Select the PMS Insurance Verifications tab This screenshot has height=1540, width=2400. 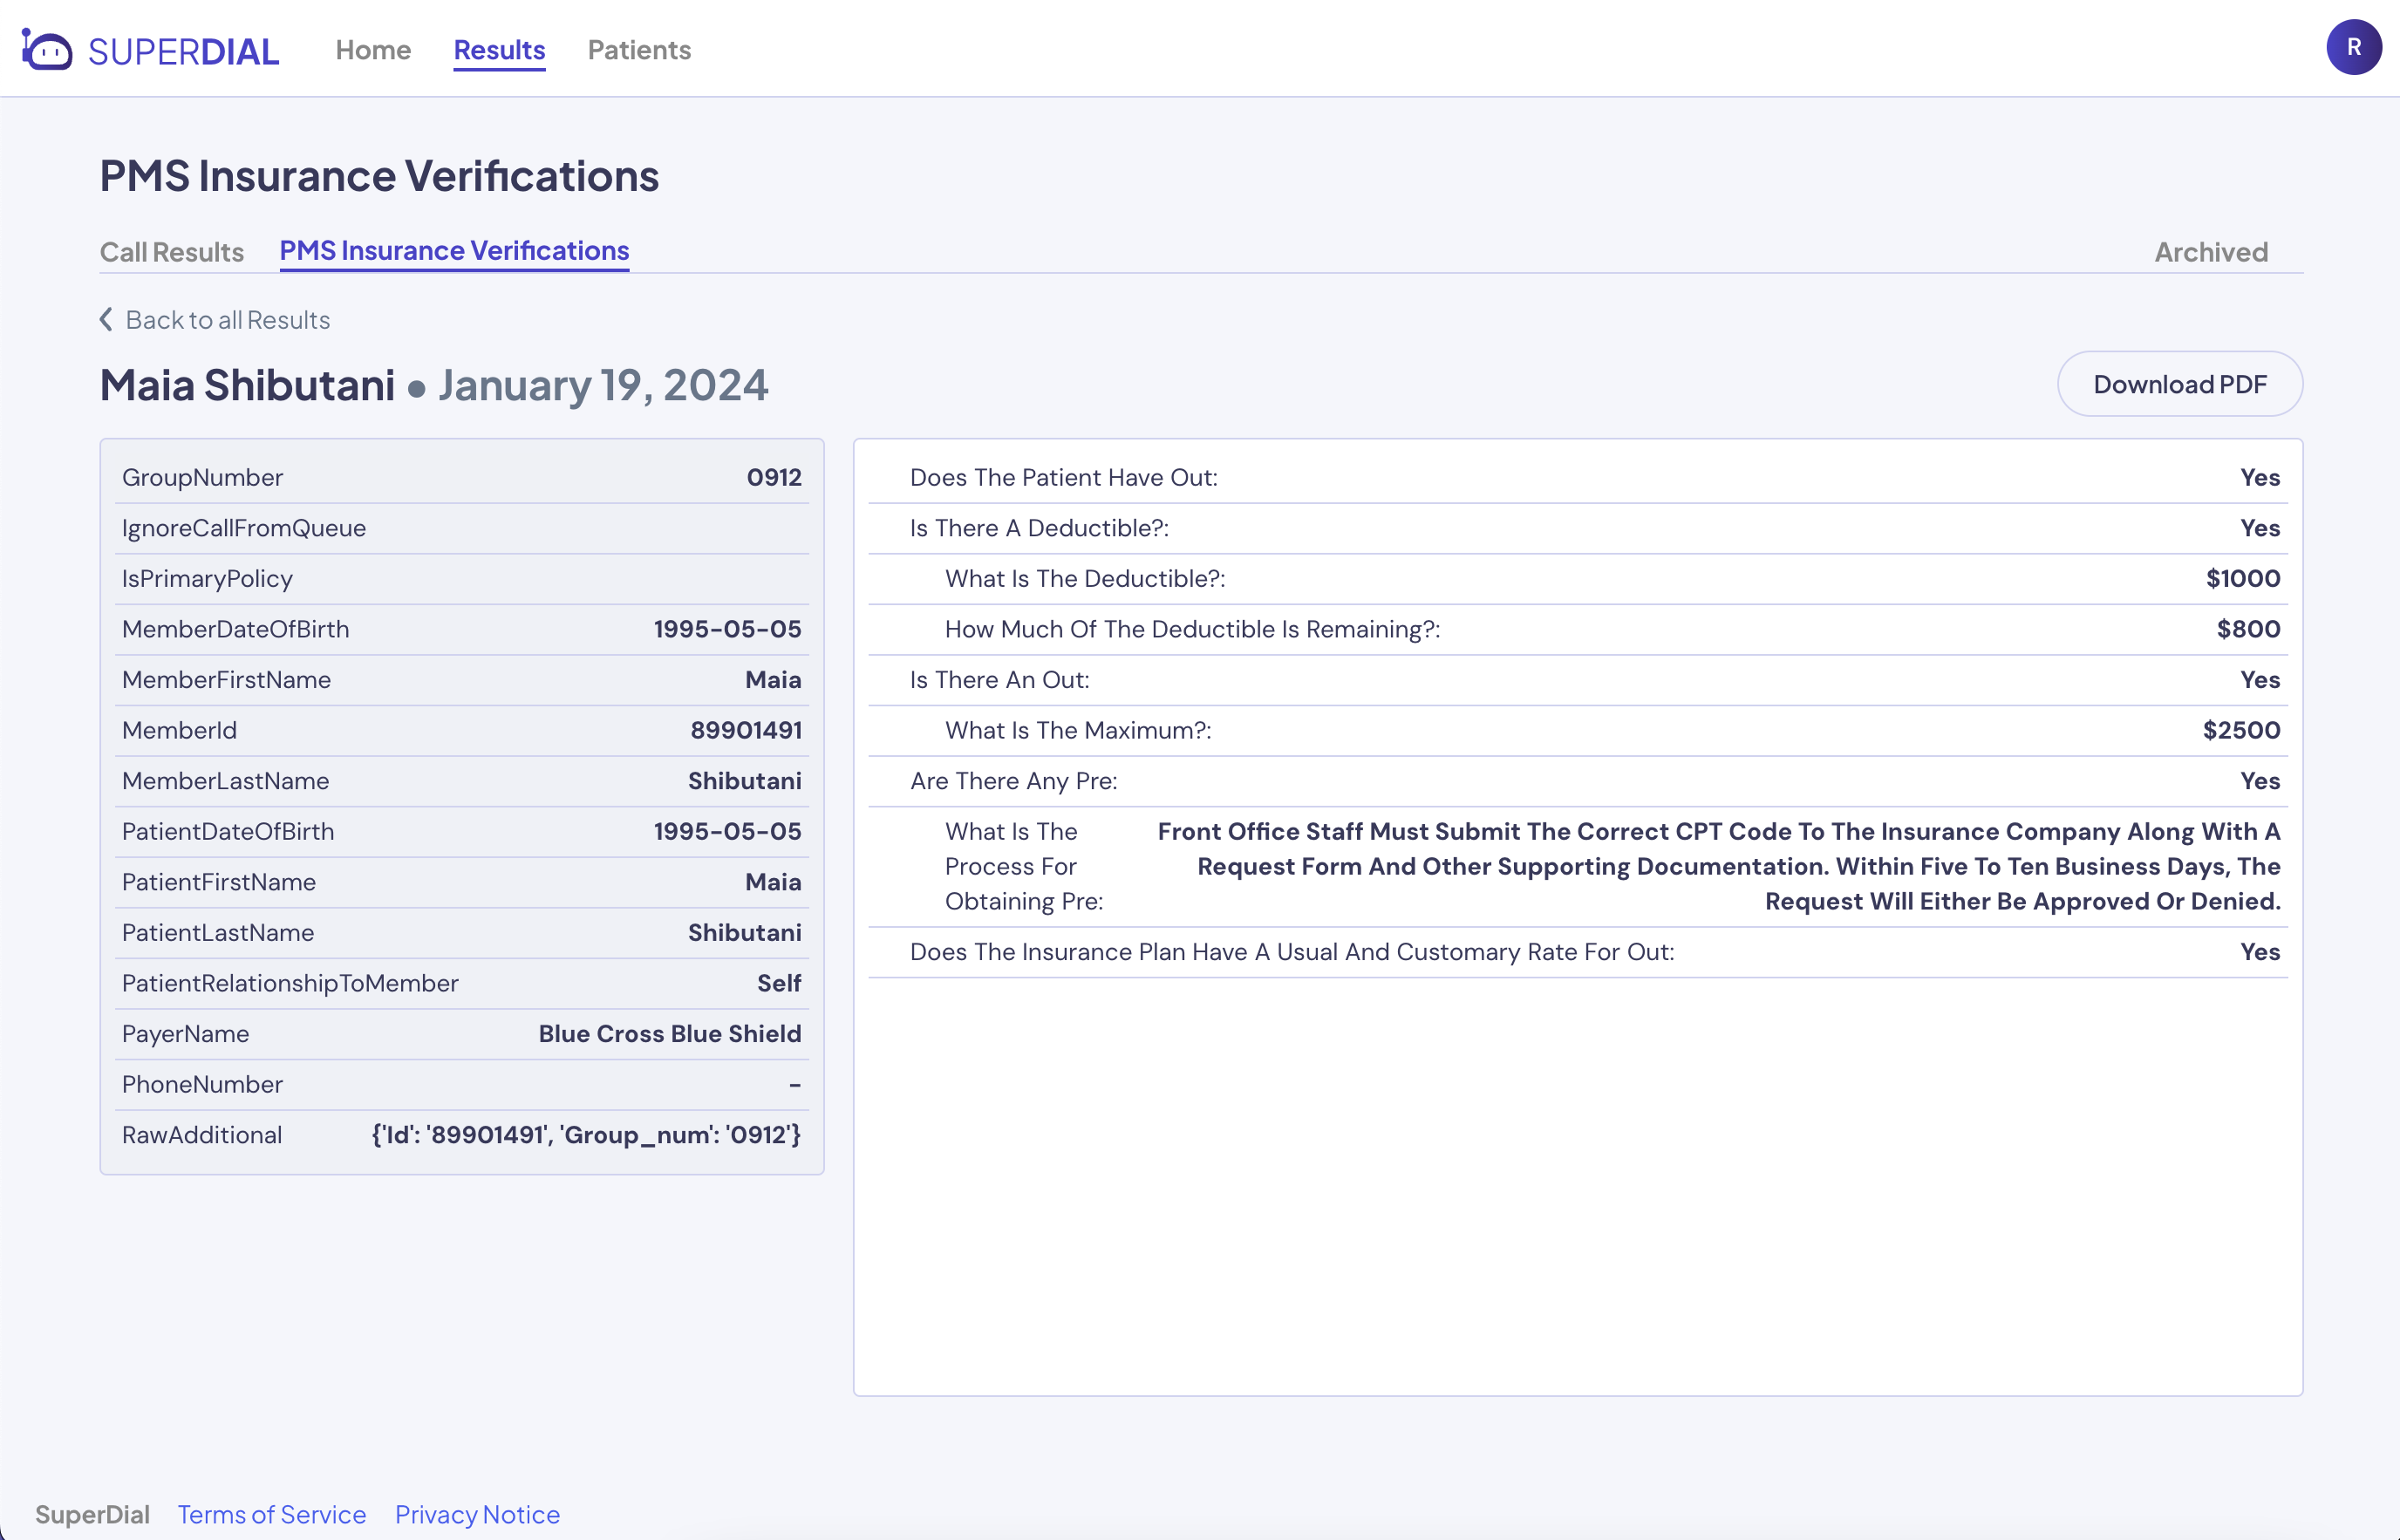click(x=454, y=250)
